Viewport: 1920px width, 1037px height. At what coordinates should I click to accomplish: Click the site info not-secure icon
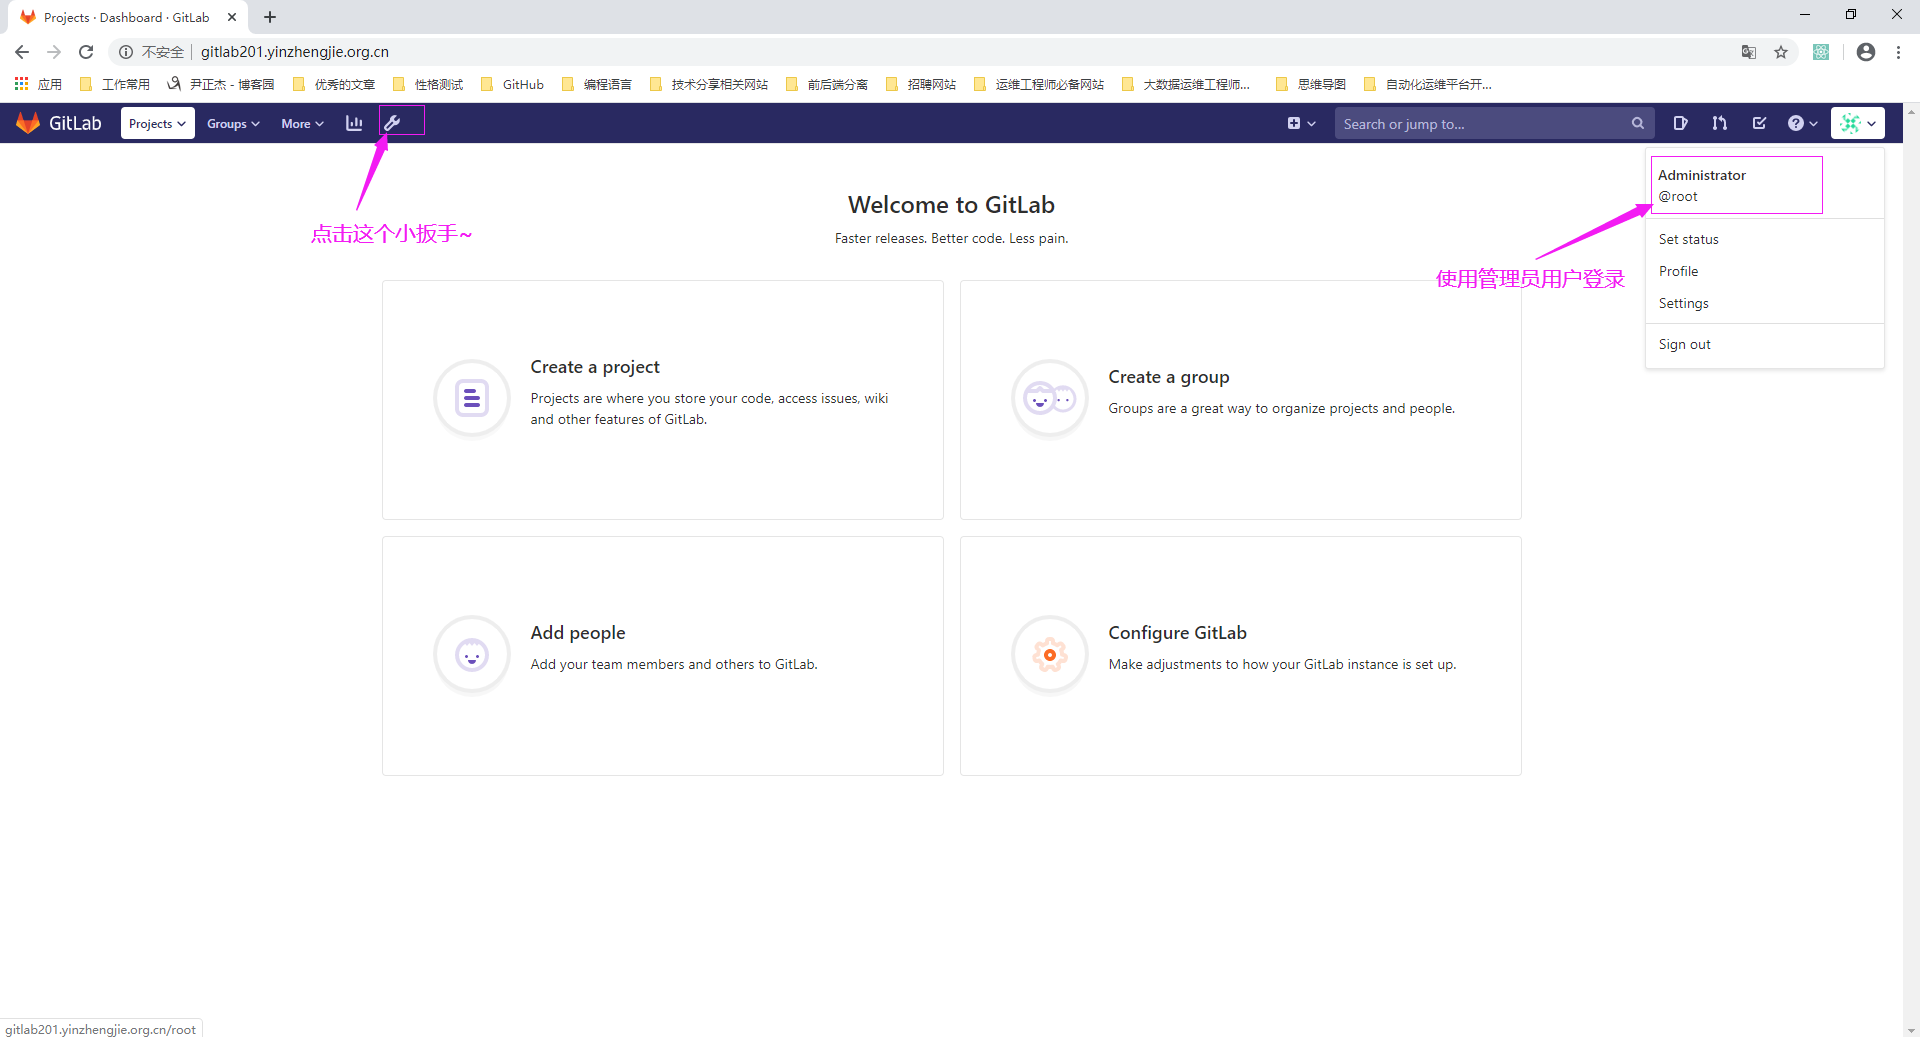[x=126, y=52]
